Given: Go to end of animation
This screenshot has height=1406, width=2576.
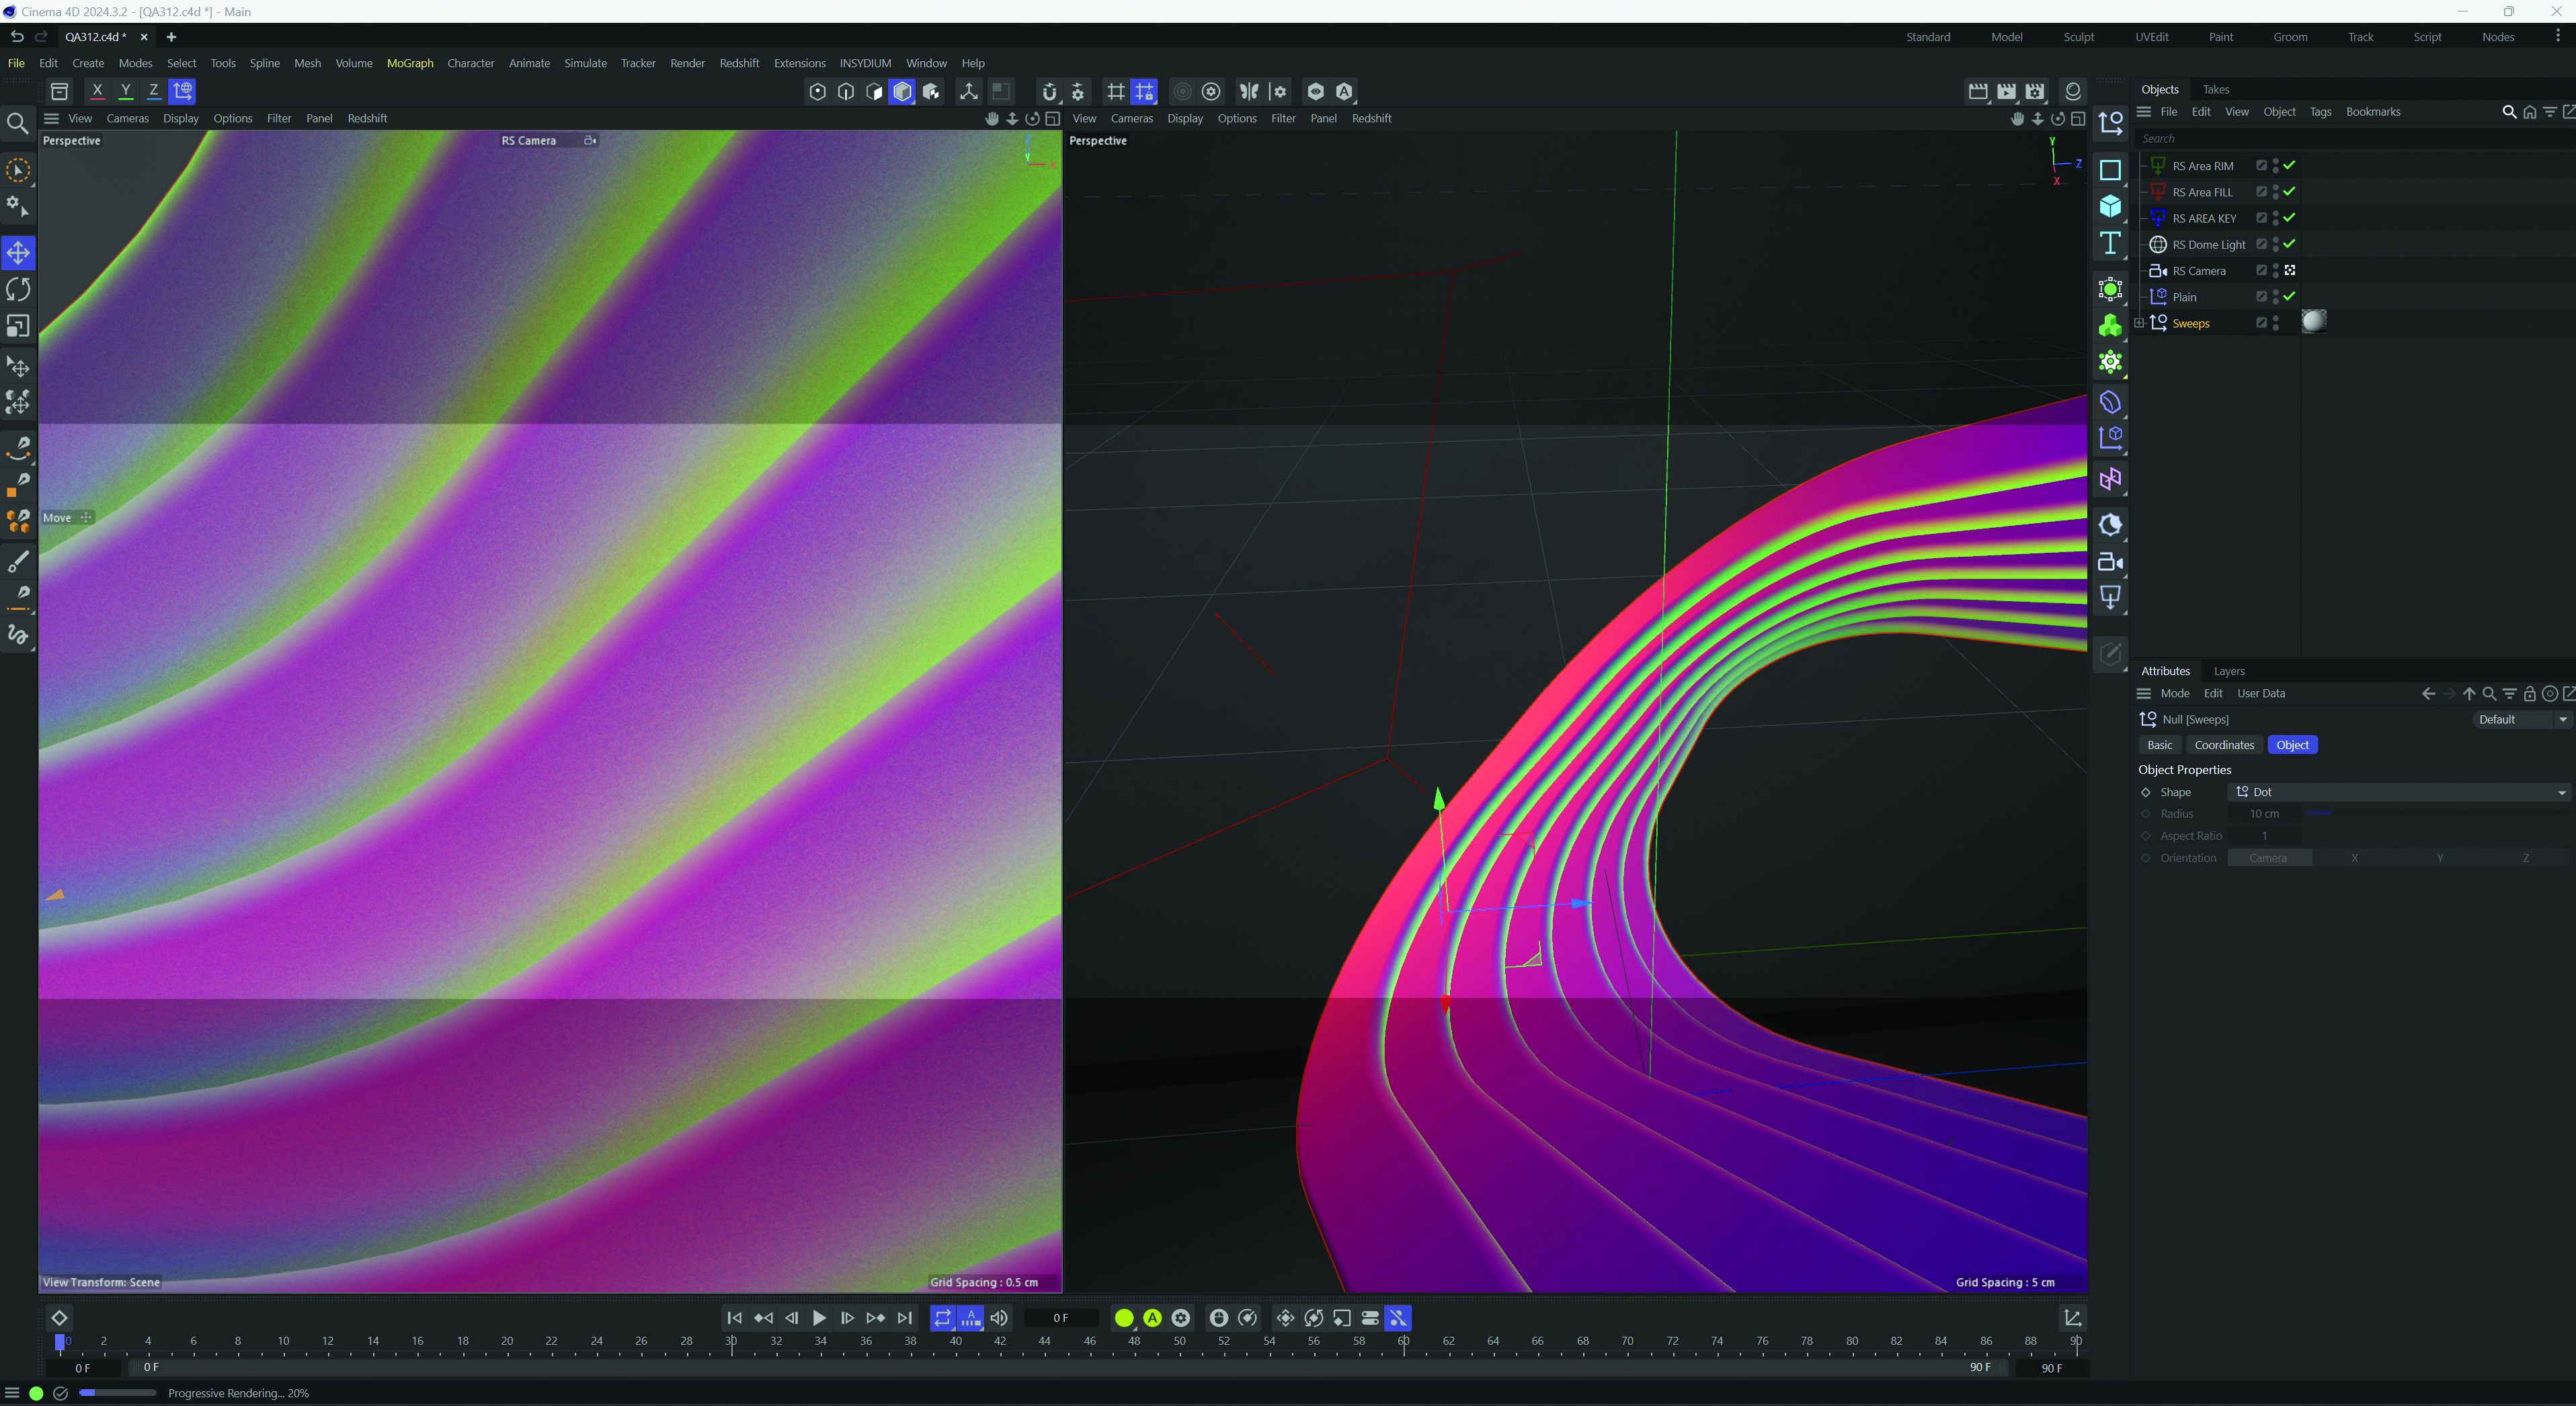Looking at the screenshot, I should (x=904, y=1318).
